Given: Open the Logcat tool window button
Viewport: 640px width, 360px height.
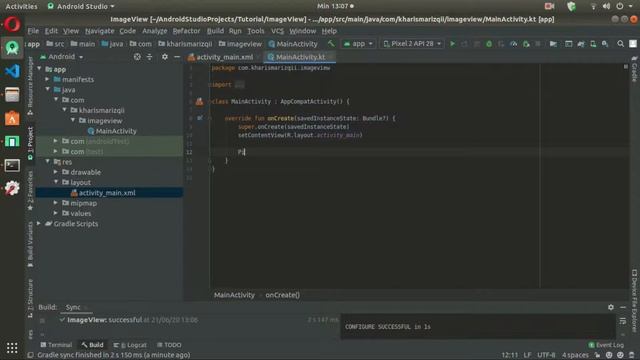Looking at the screenshot, I should tap(130, 345).
